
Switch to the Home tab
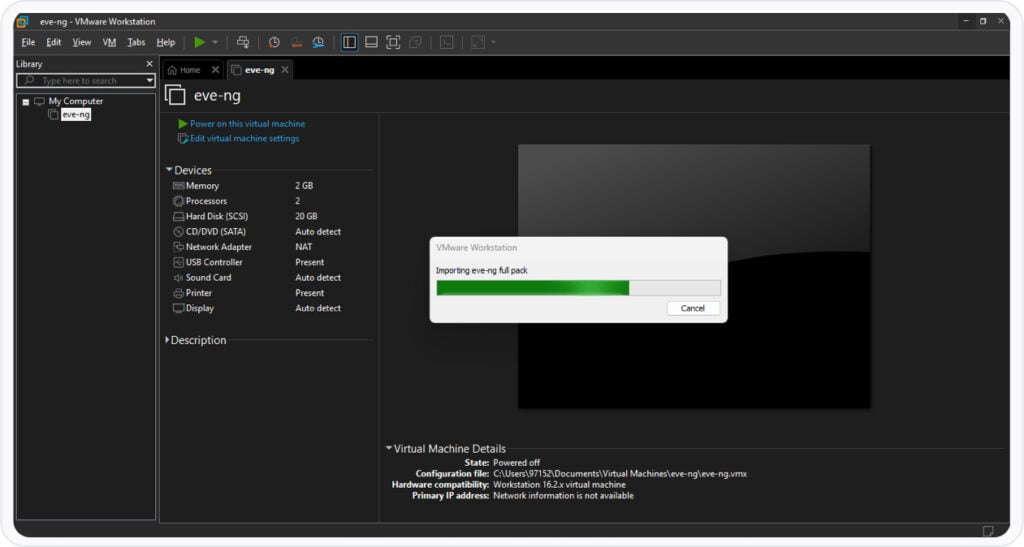[x=184, y=70]
